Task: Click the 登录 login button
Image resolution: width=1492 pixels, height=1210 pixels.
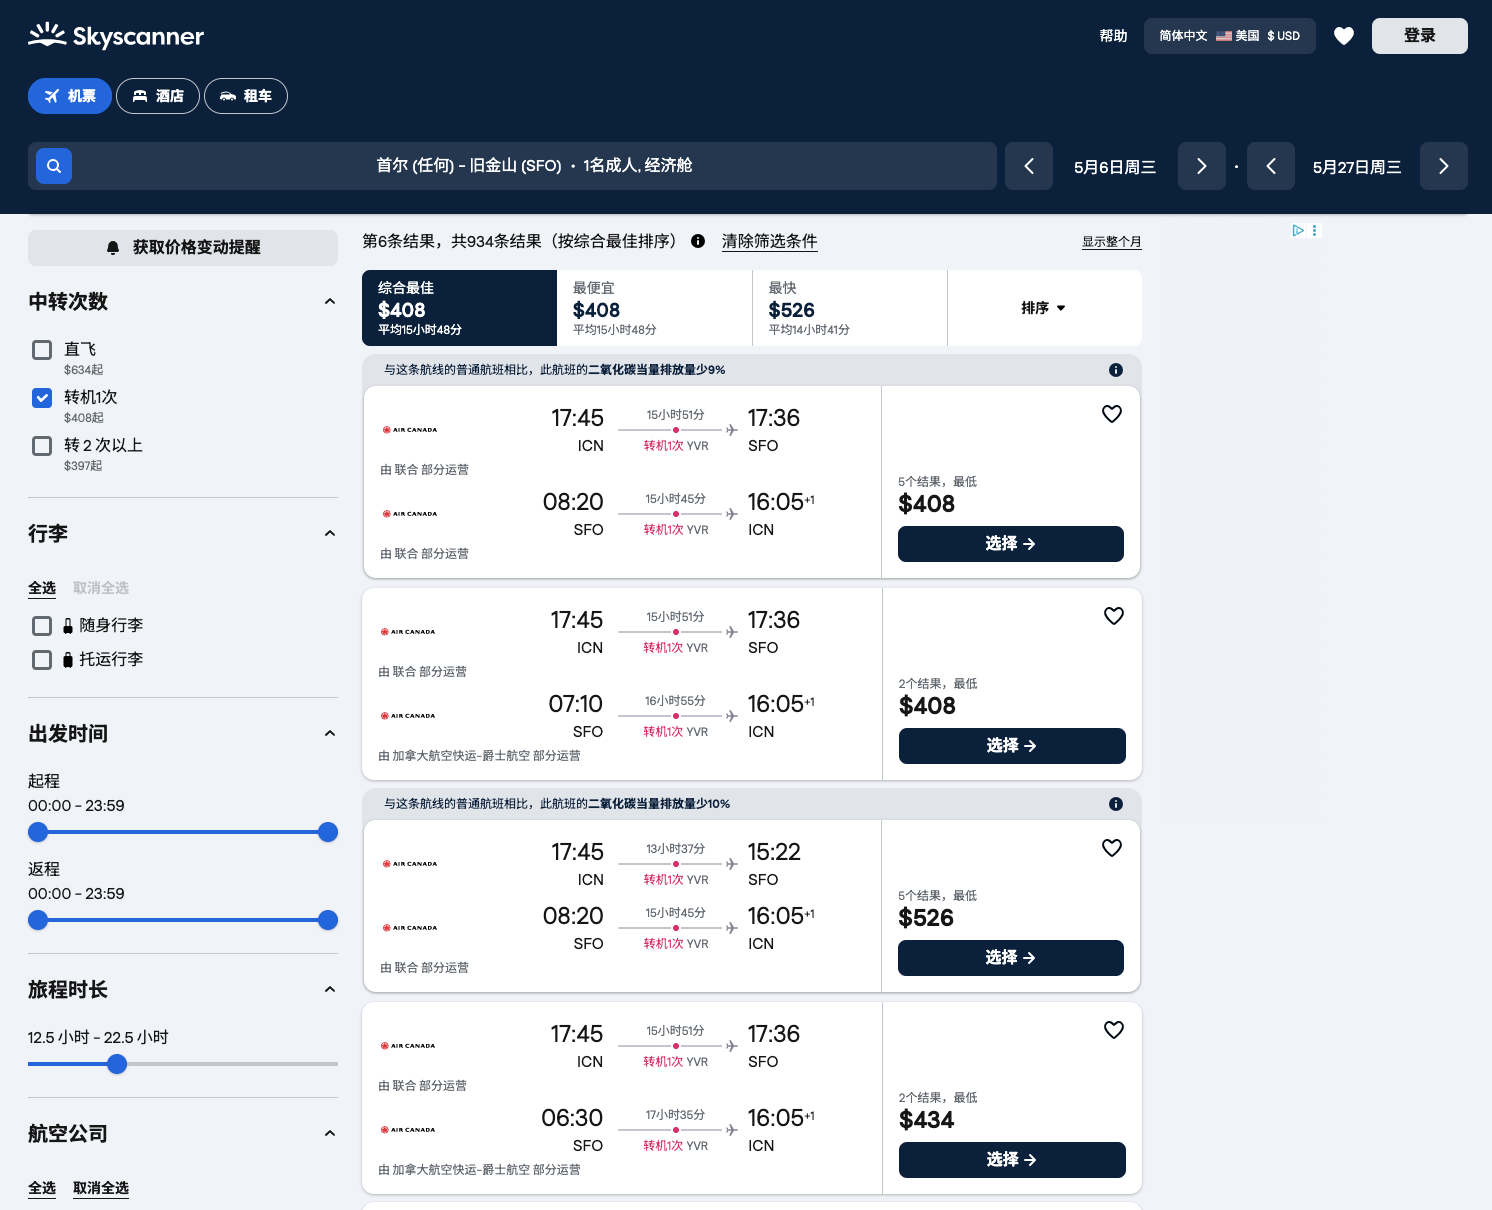Action: click(x=1419, y=36)
